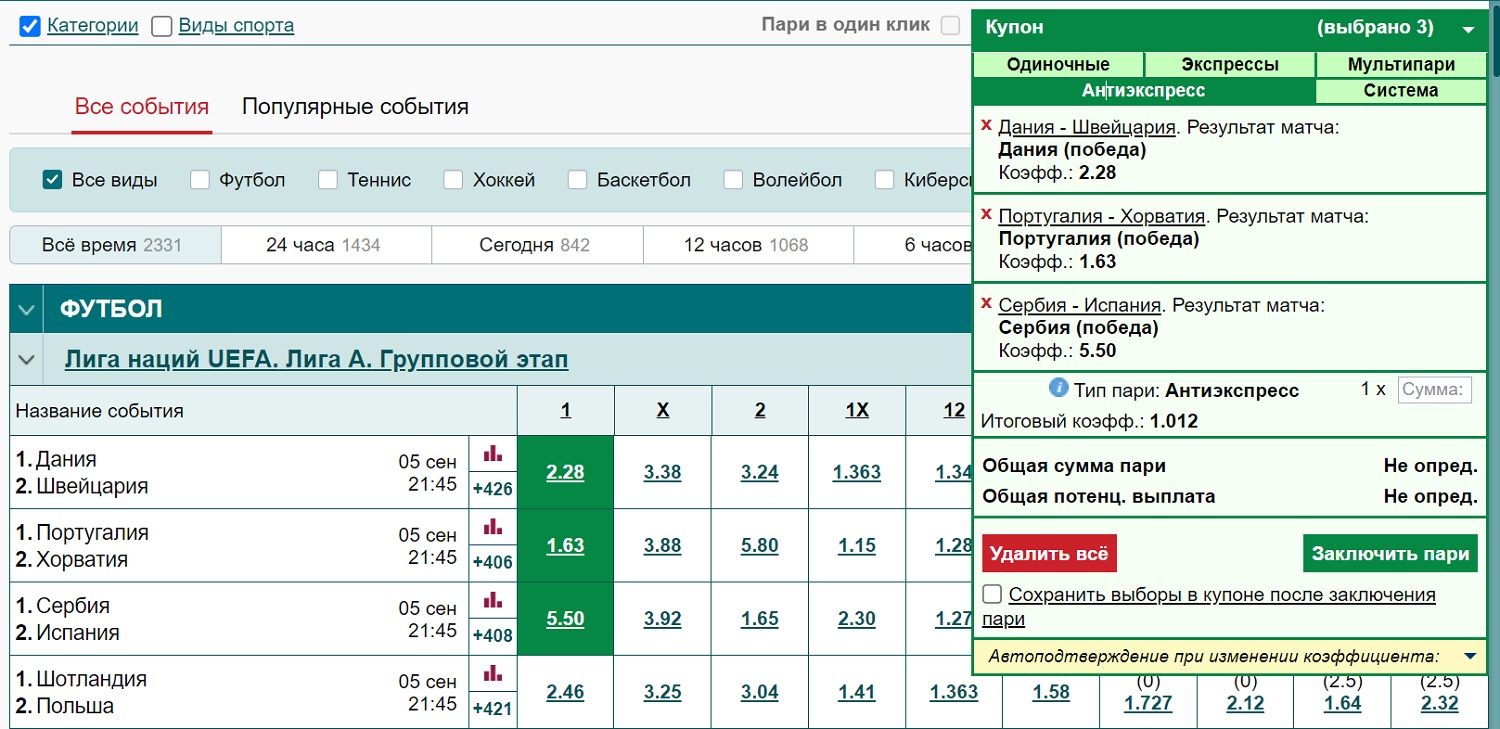Select odds 2.46 for Шотландия win
This screenshot has height=729, width=1500.
pyautogui.click(x=565, y=692)
